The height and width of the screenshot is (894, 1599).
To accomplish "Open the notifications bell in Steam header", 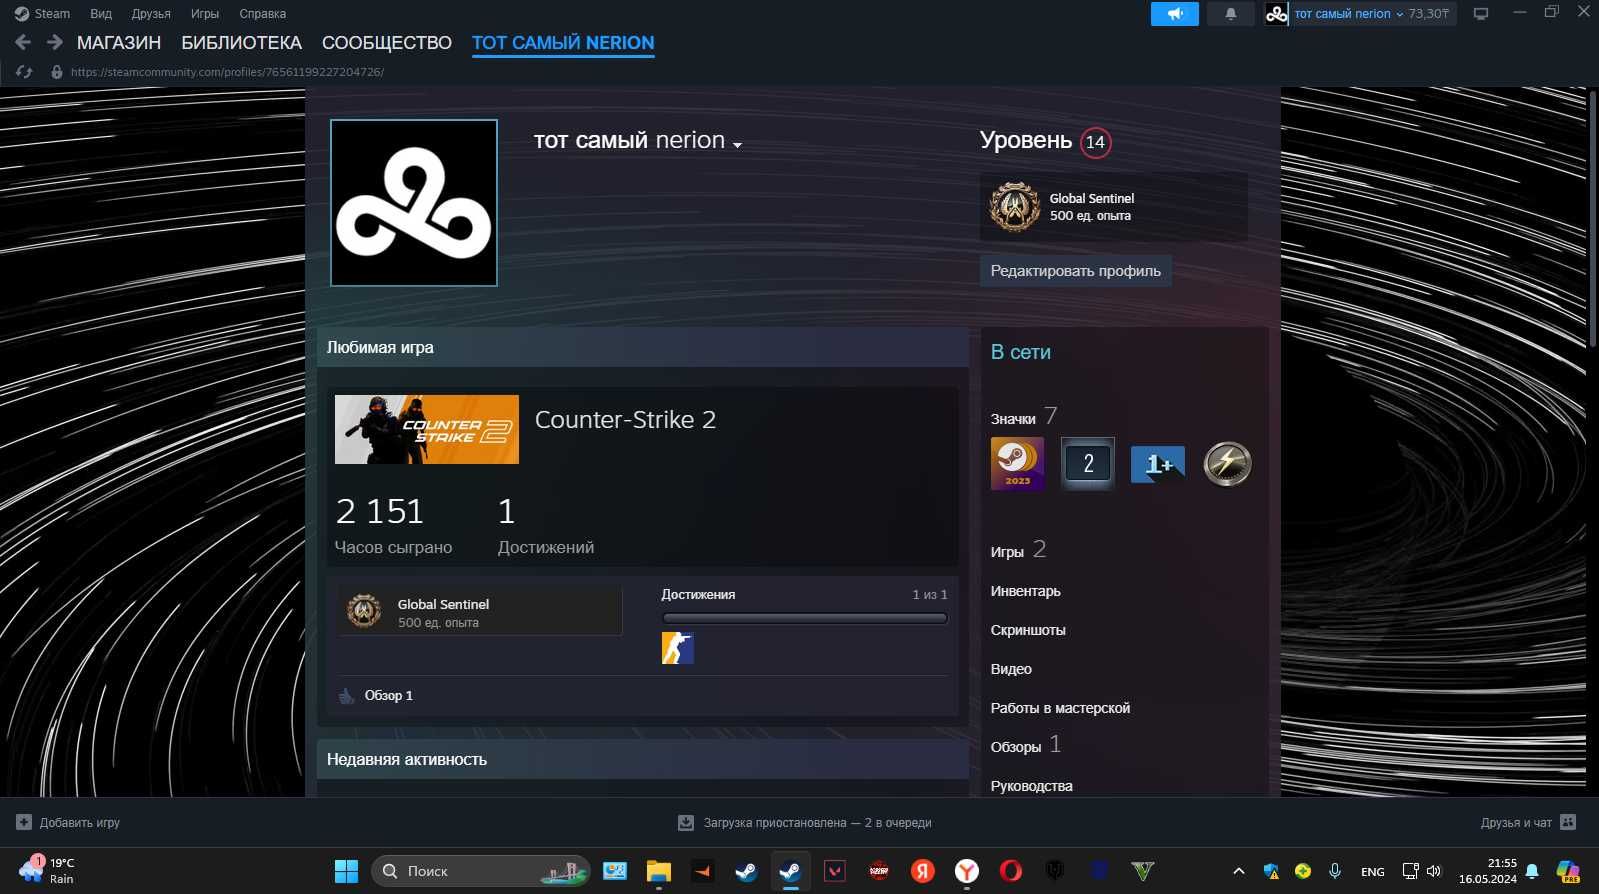I will (x=1231, y=14).
